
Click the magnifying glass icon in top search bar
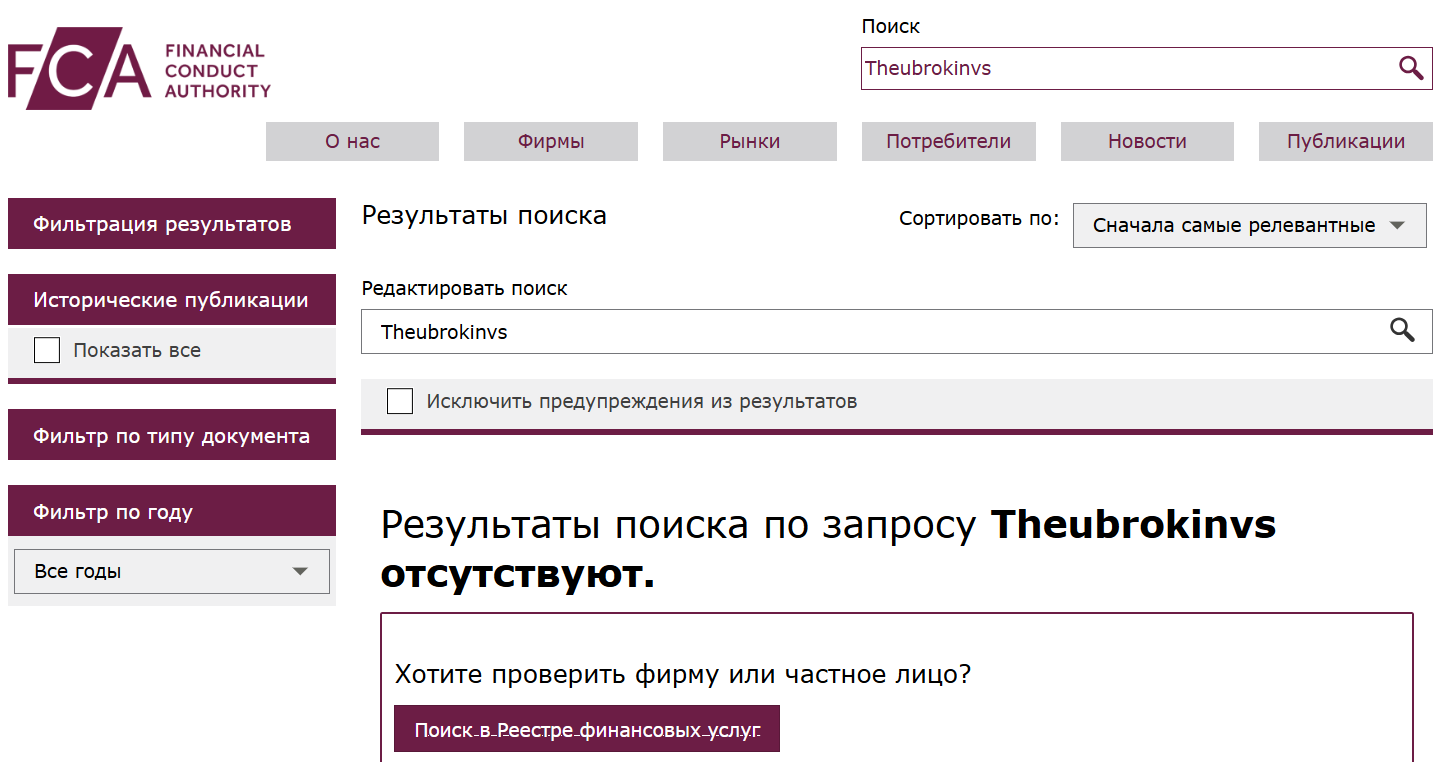click(x=1412, y=68)
